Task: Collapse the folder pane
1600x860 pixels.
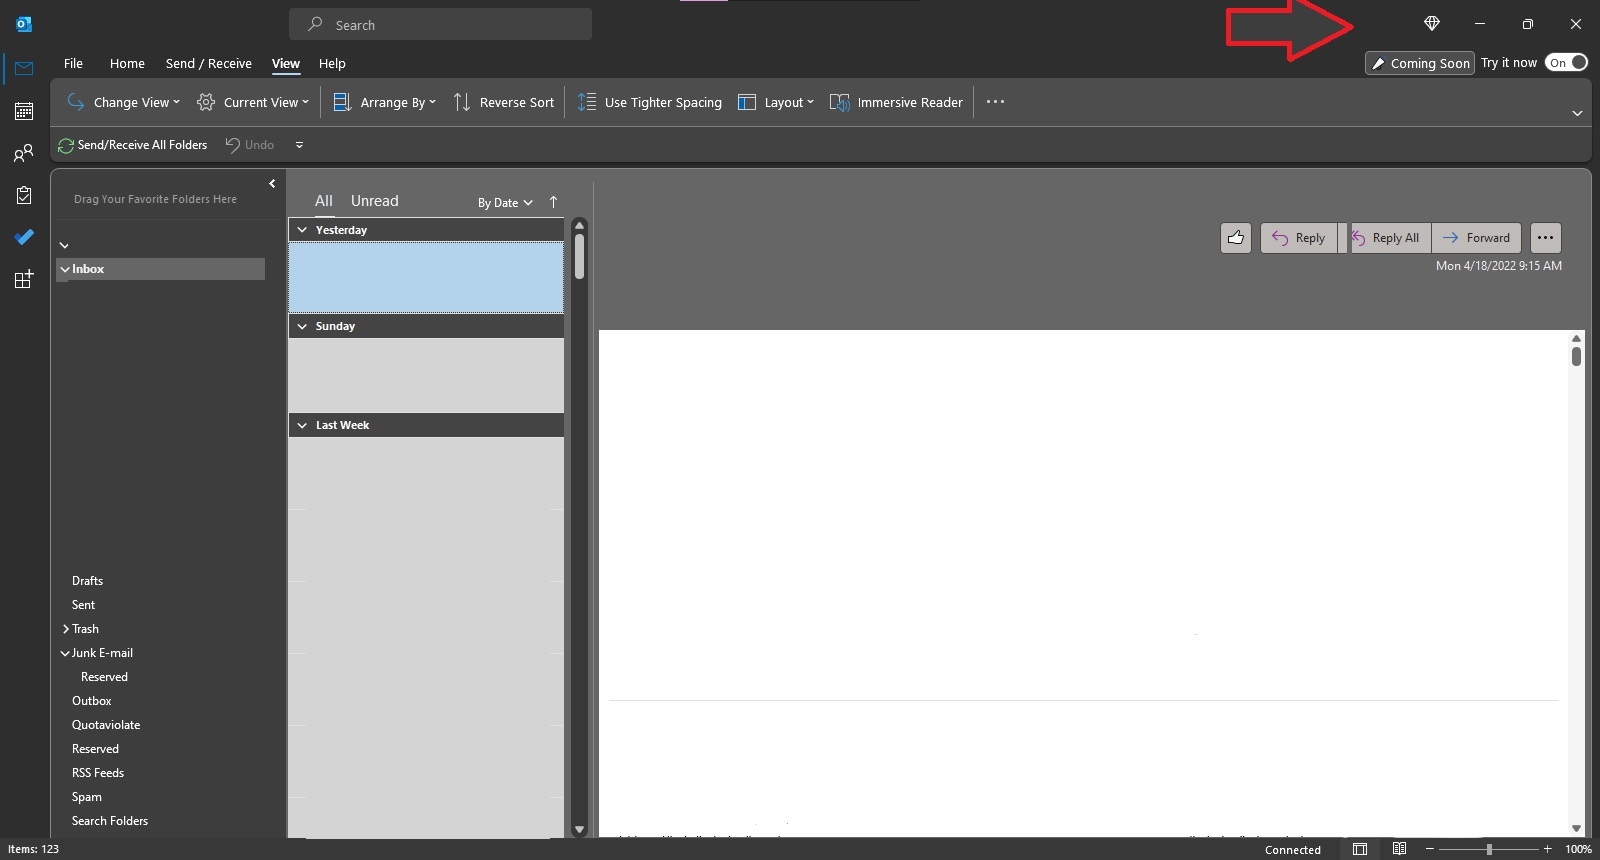Action: tap(272, 184)
